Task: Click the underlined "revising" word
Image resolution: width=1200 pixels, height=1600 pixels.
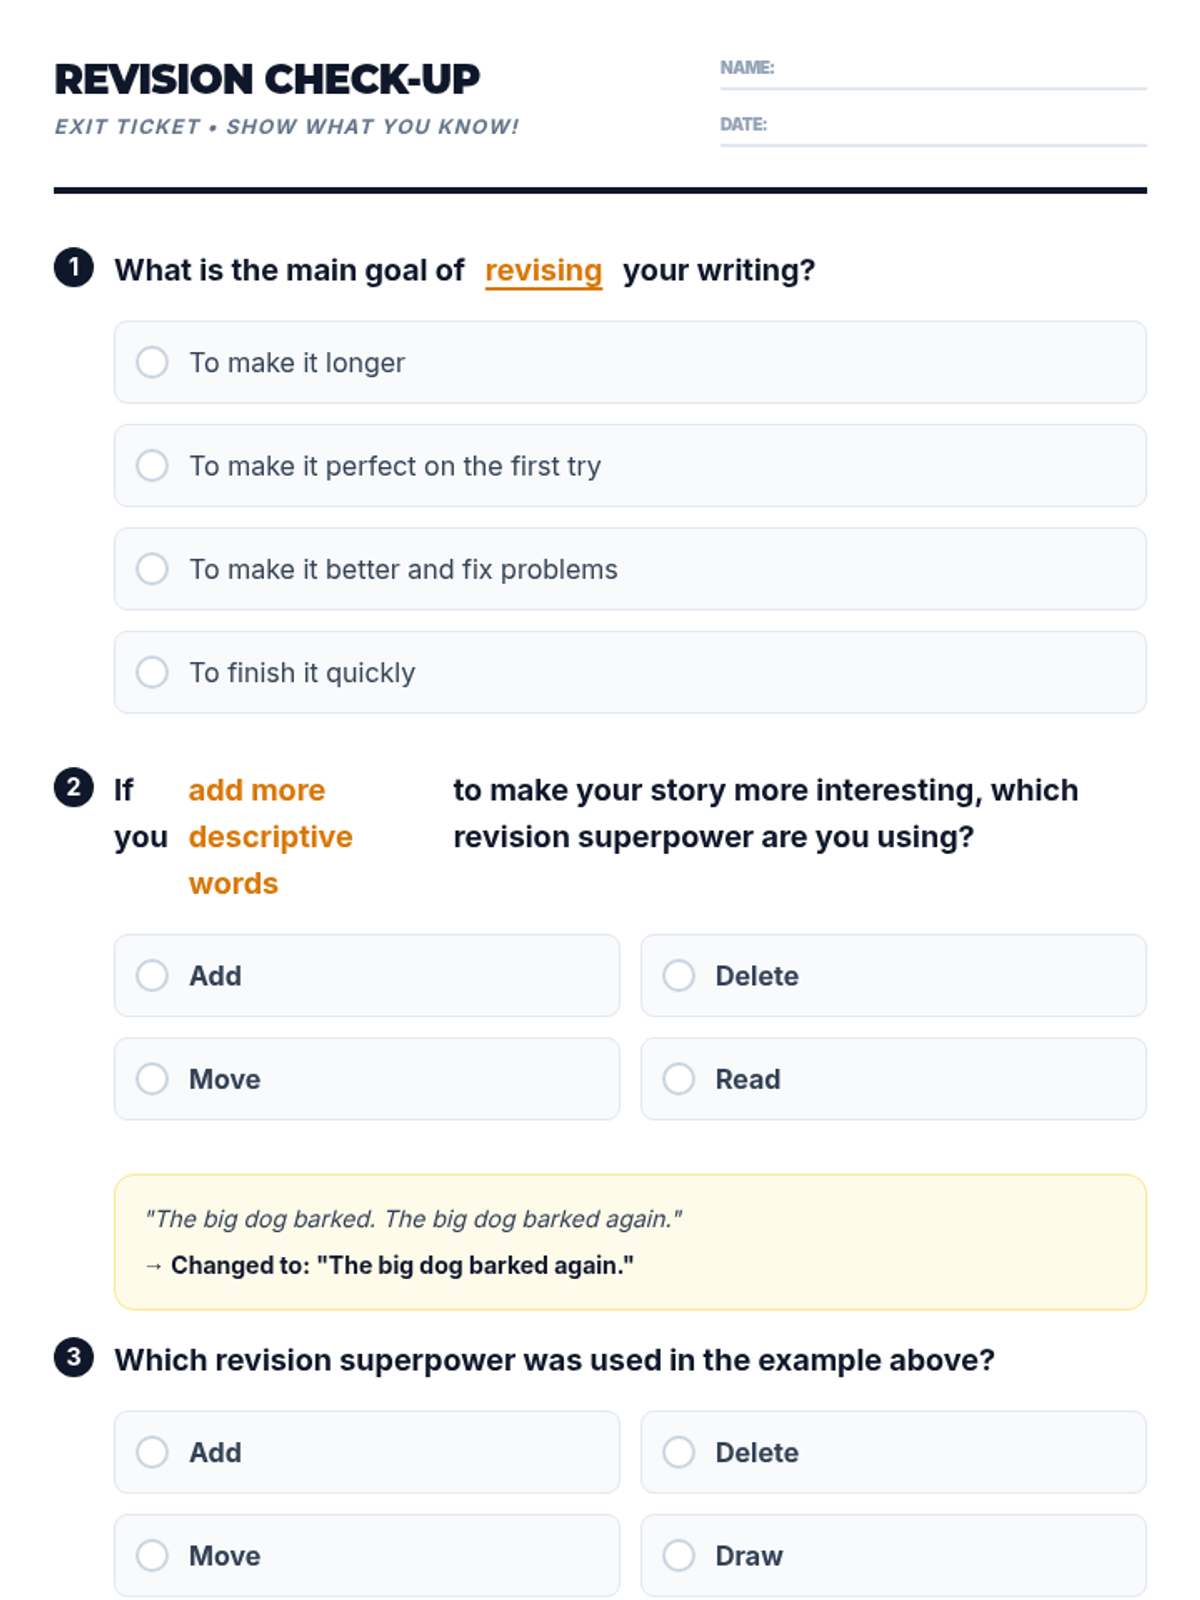Action: point(543,270)
